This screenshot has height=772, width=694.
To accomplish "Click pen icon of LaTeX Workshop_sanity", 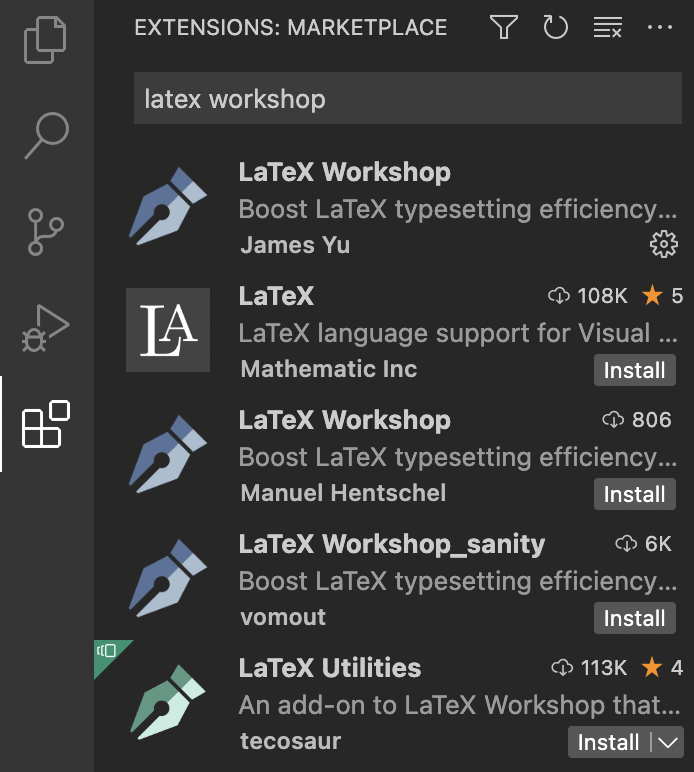I will point(168,578).
